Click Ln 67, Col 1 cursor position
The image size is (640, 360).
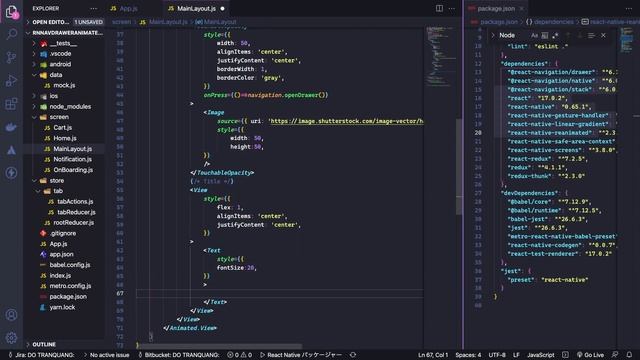(433, 355)
